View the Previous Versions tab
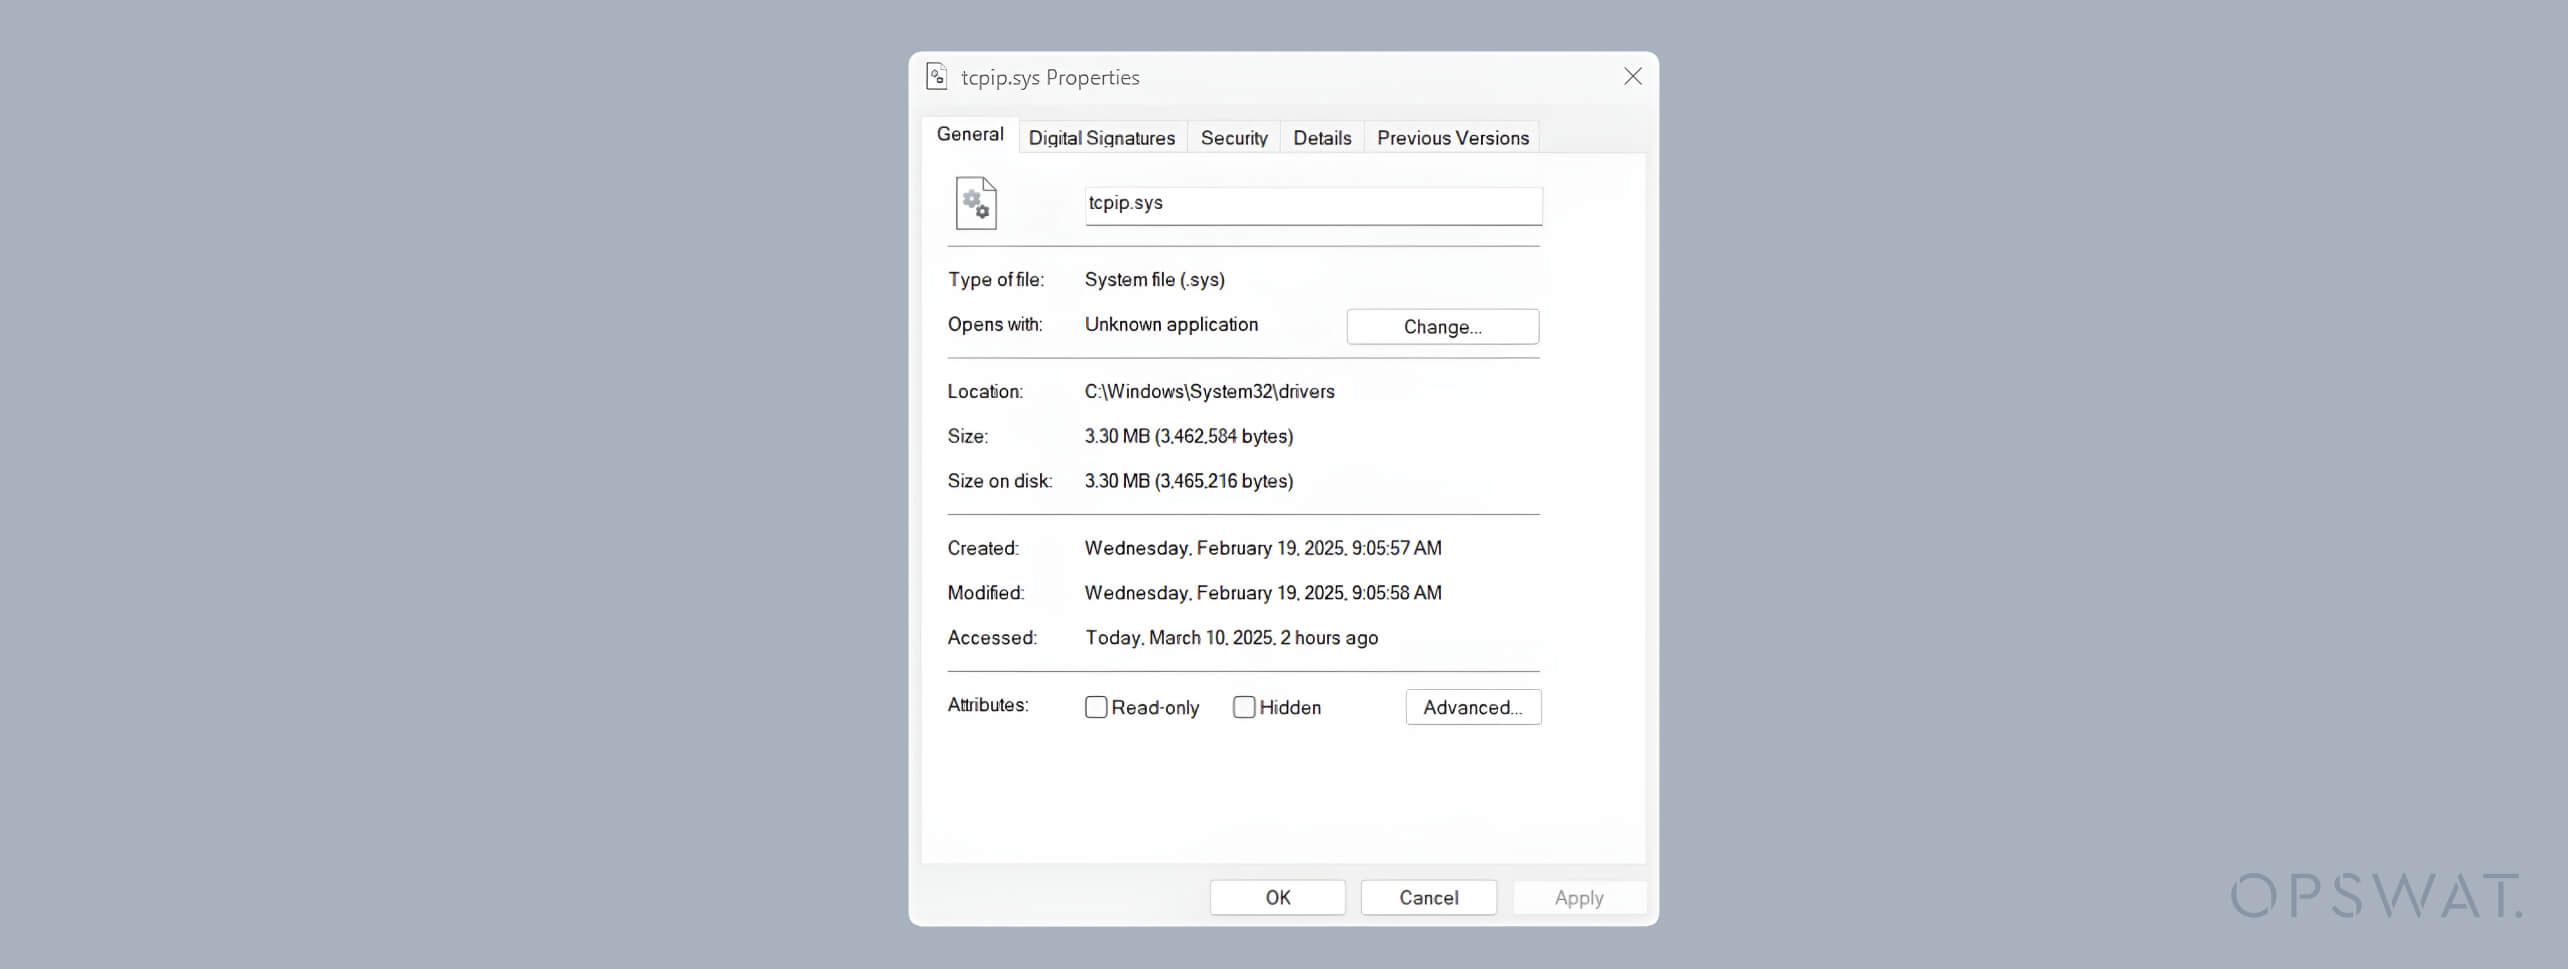 (1453, 137)
